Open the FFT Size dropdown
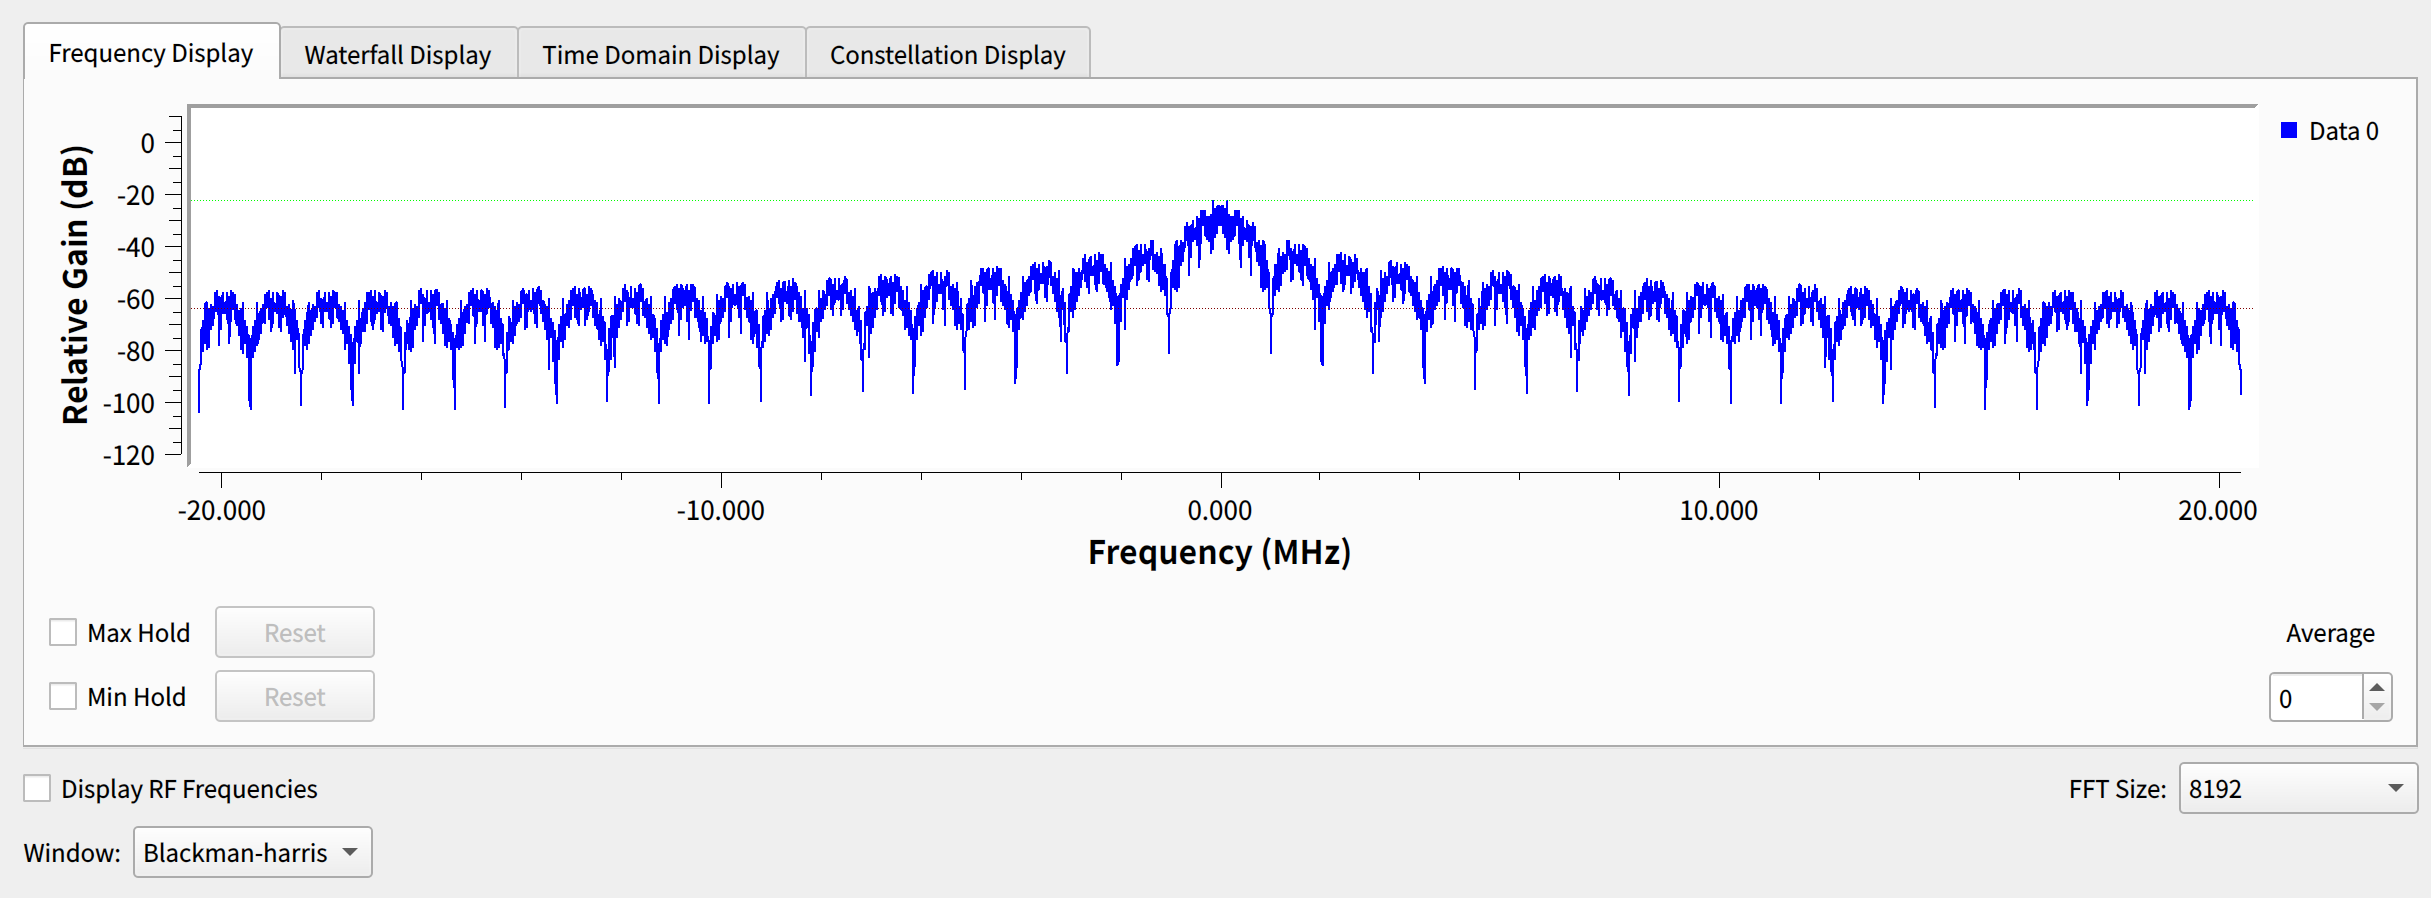The image size is (2431, 898). point(2297,788)
